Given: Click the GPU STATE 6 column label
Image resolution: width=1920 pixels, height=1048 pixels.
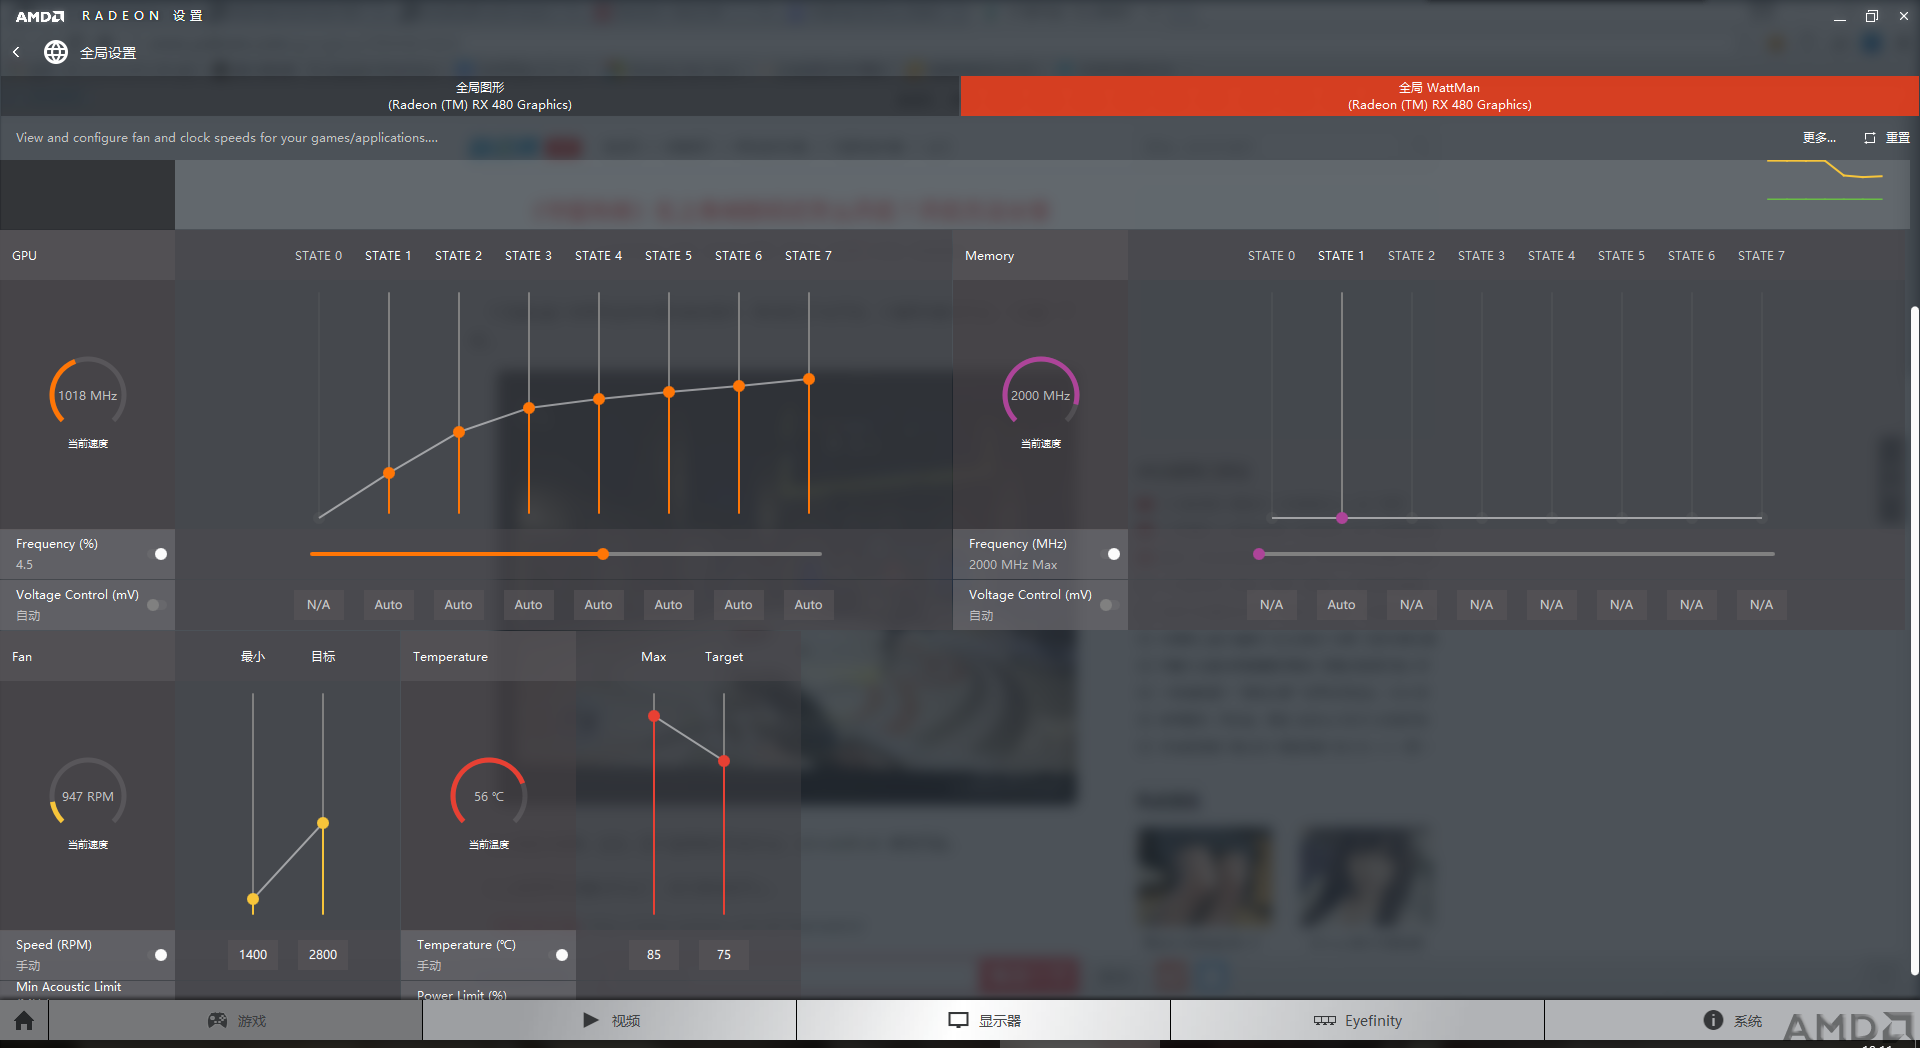Looking at the screenshot, I should click(x=738, y=256).
